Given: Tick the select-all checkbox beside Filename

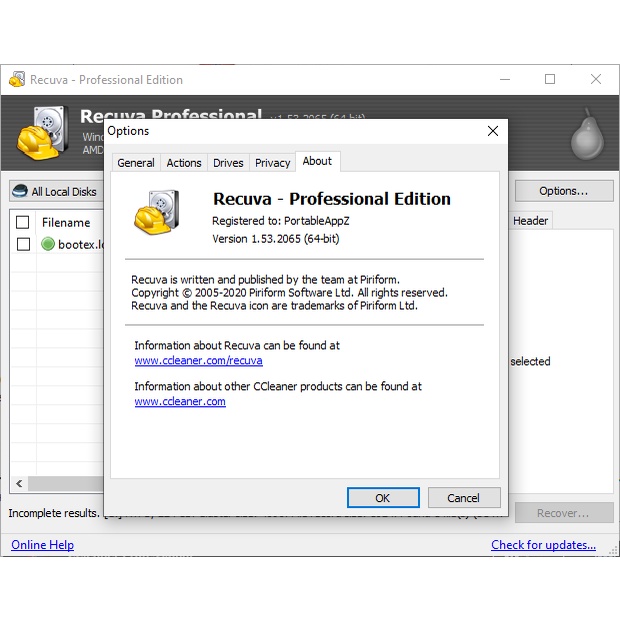Looking at the screenshot, I should (x=23, y=222).
